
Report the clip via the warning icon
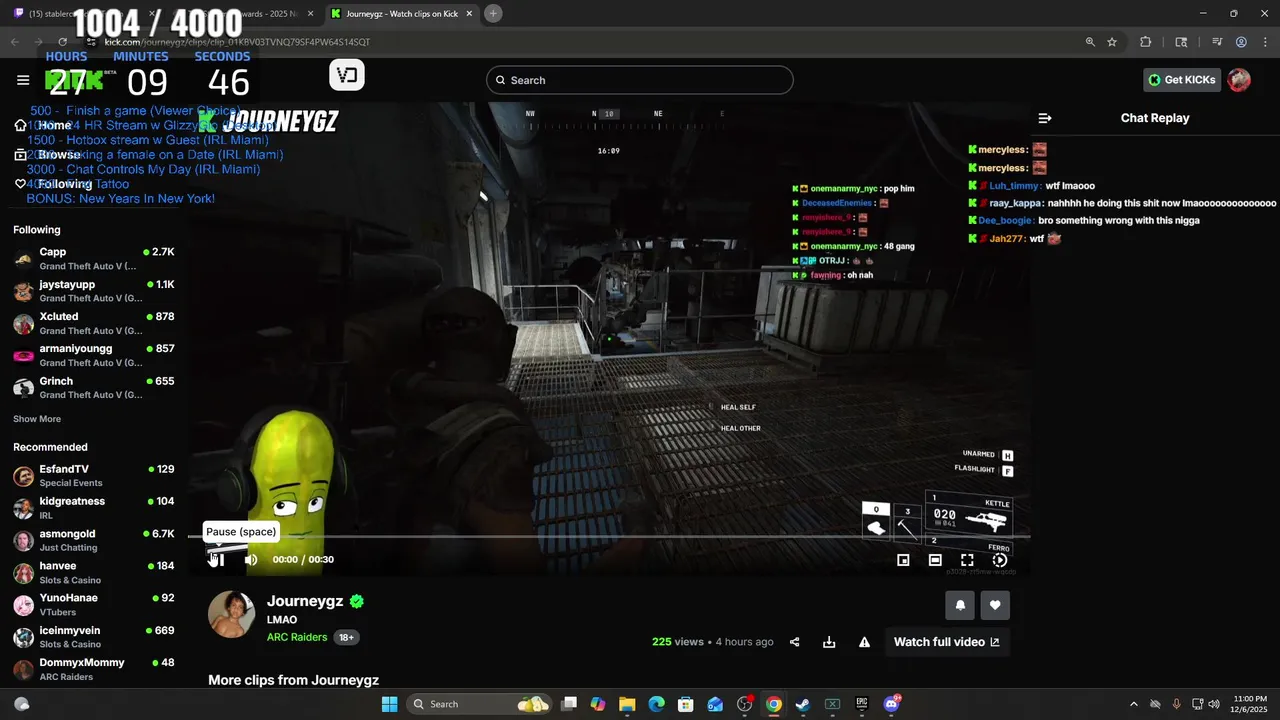coord(864,642)
